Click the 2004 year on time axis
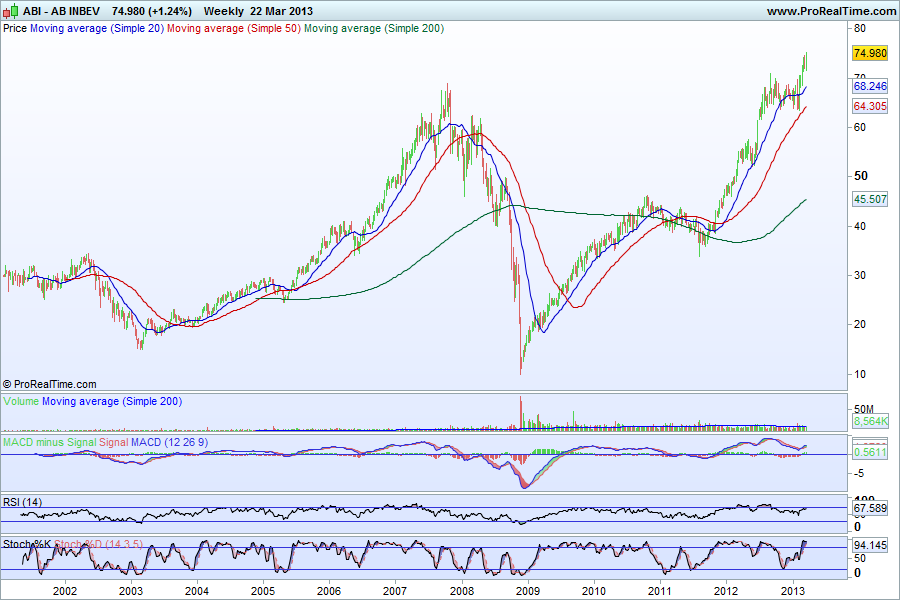 [197, 591]
